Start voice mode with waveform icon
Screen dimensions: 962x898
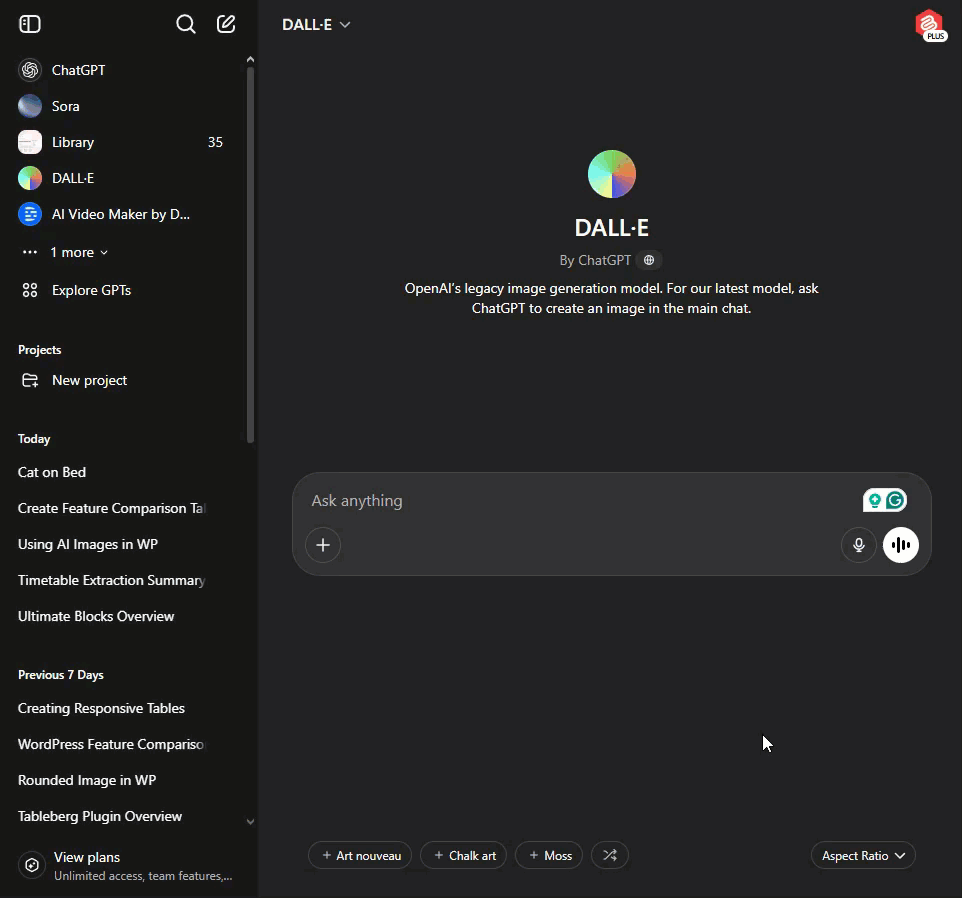point(900,545)
